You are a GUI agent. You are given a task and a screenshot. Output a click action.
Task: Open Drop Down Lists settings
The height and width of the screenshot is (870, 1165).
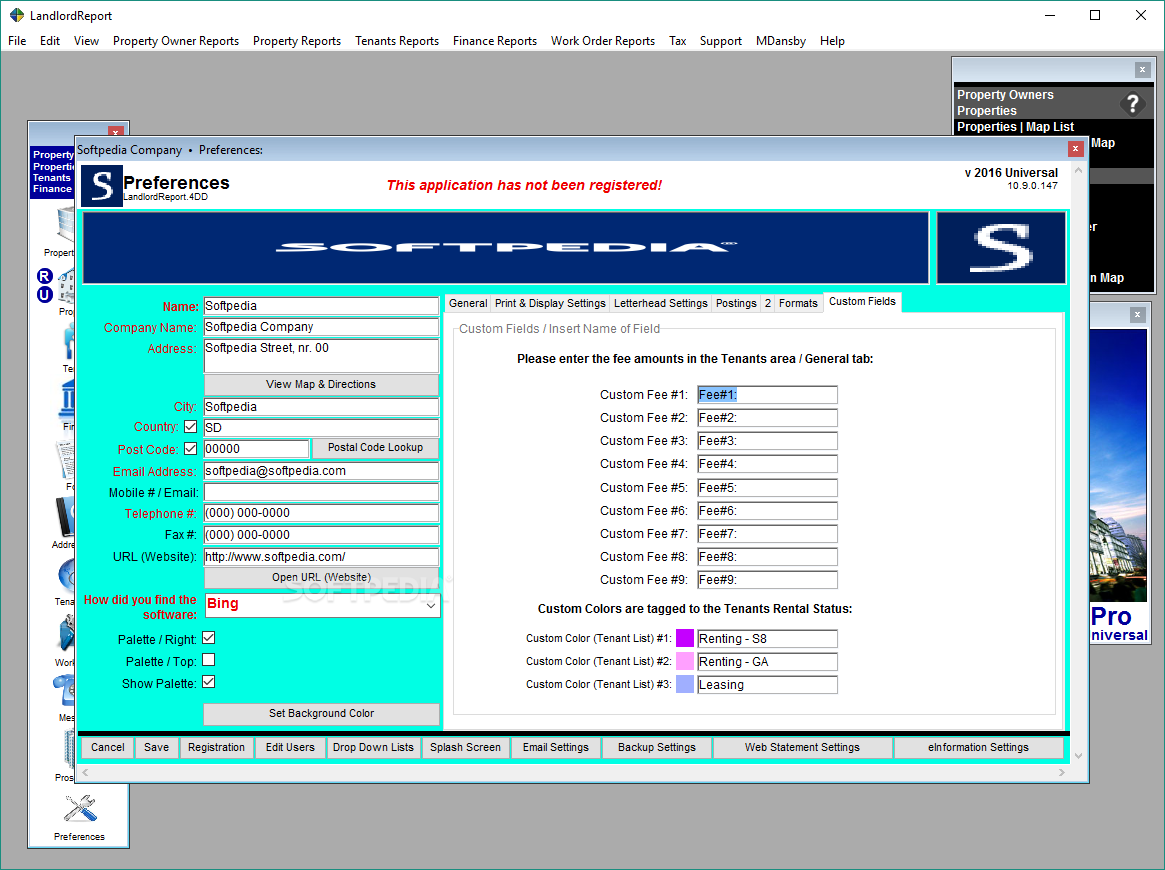[373, 747]
